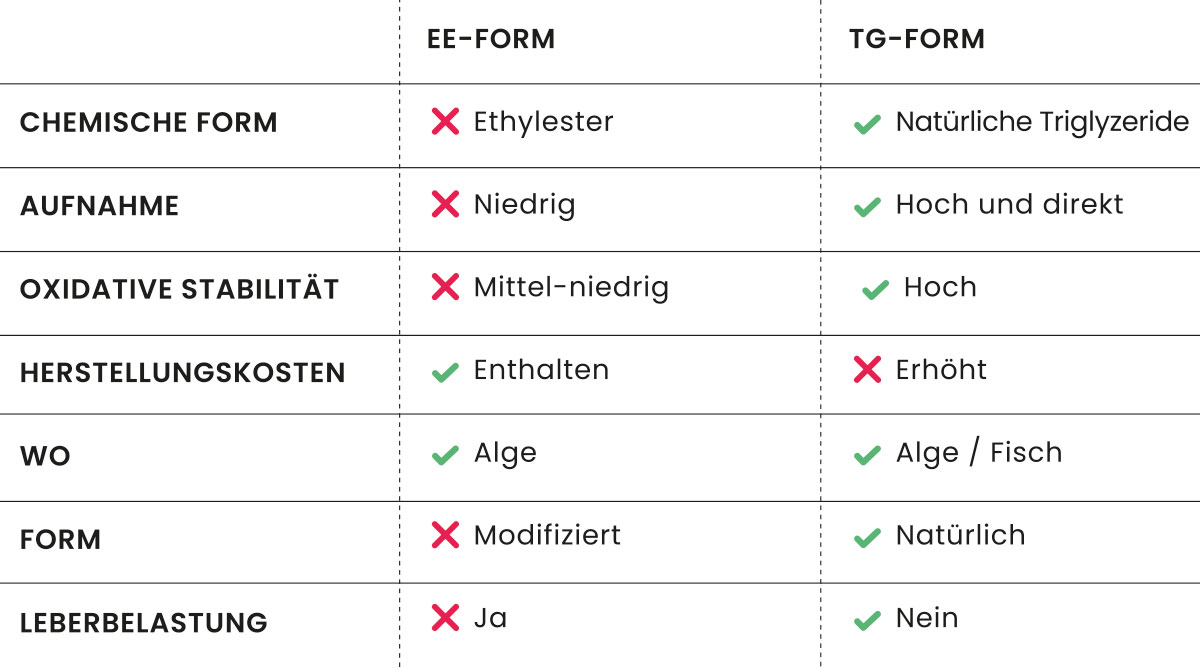Select the EE-FORM column header

(x=490, y=39)
